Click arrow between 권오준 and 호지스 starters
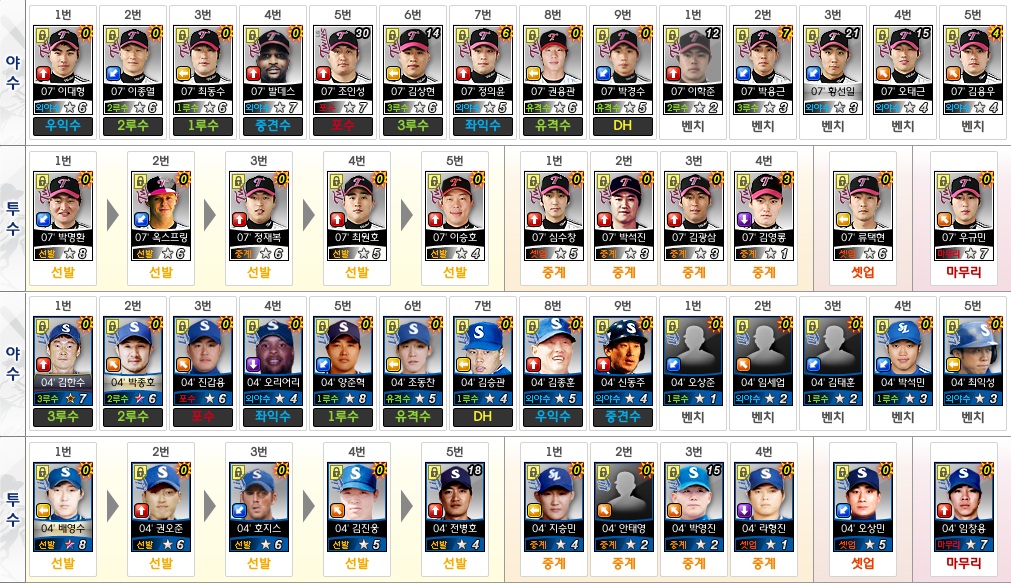This screenshot has width=1011, height=584. pyautogui.click(x=210, y=507)
